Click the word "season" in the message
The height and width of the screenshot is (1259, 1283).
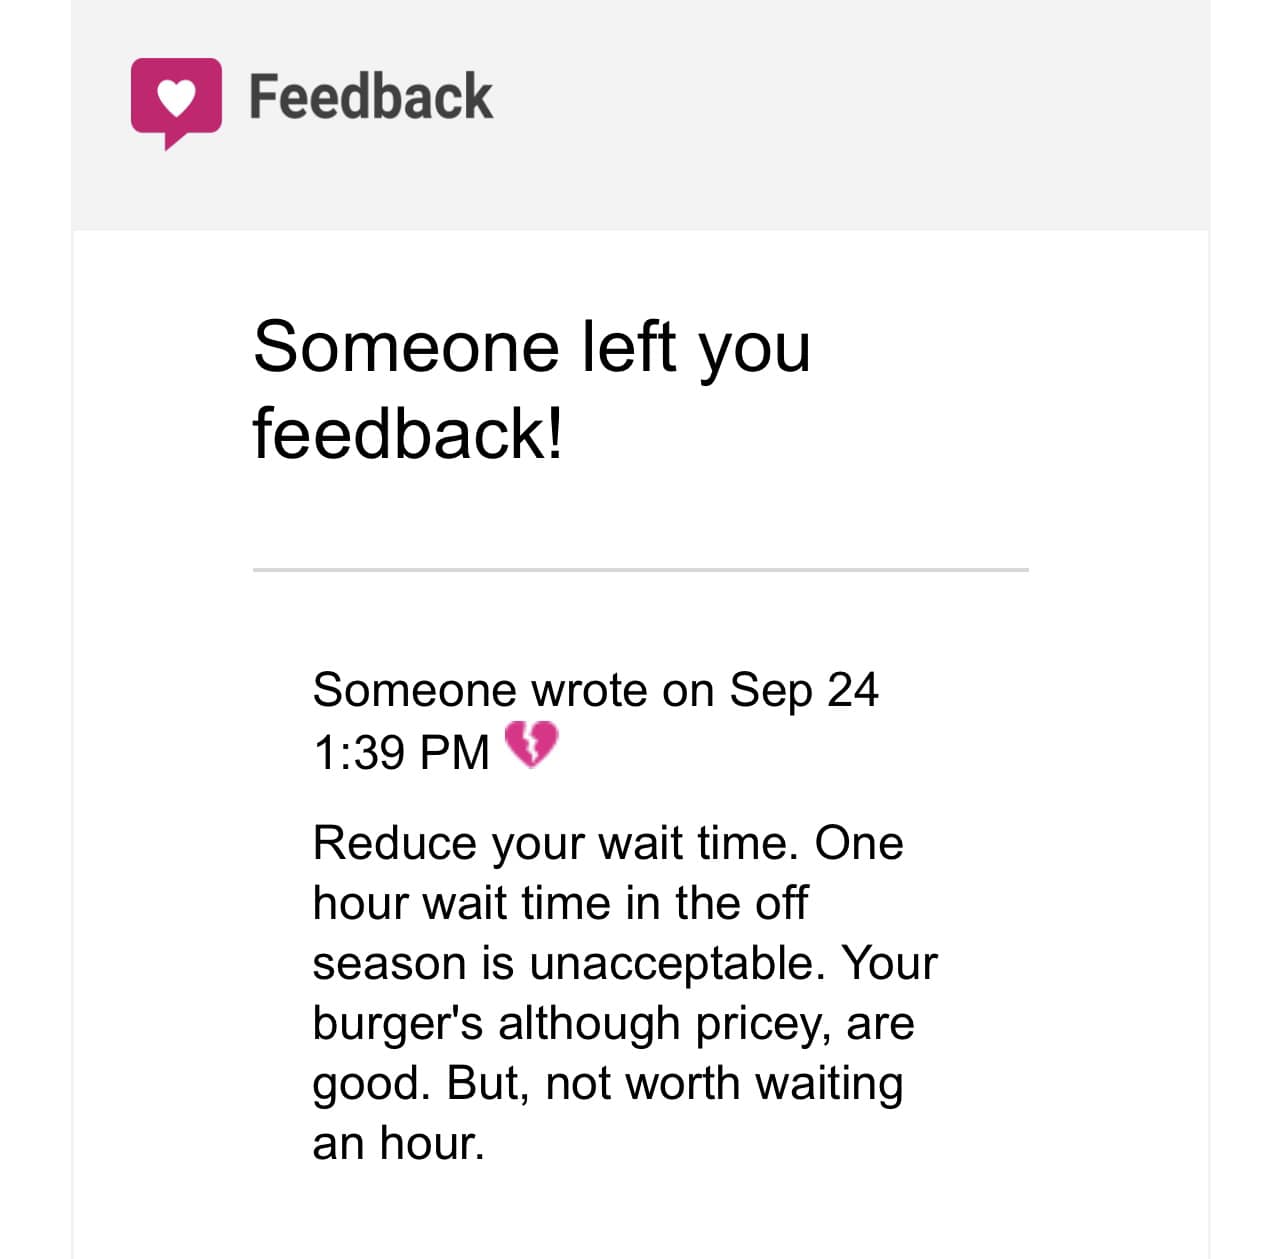point(389,963)
